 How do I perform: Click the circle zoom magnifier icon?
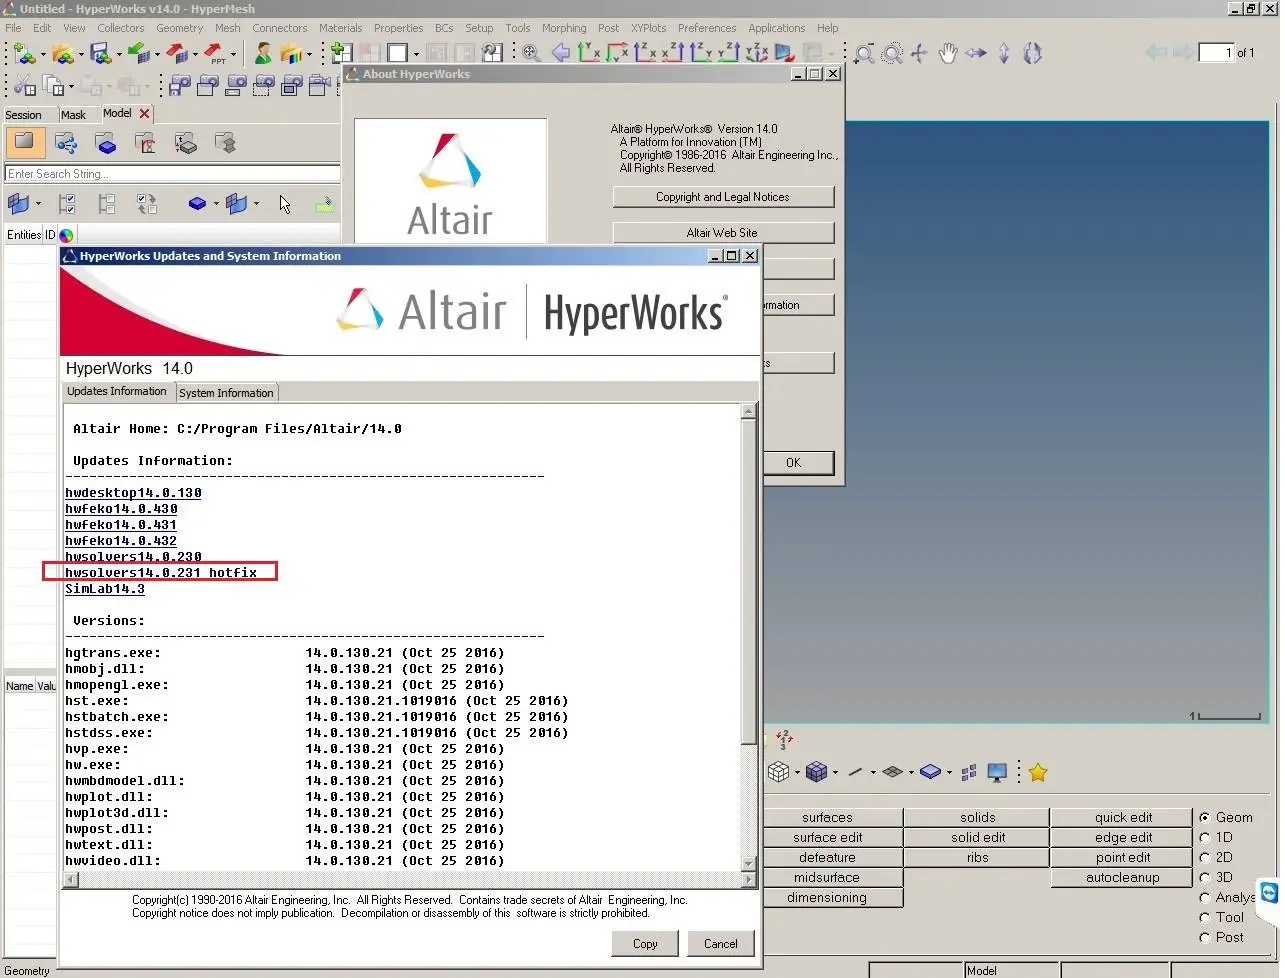[x=892, y=53]
